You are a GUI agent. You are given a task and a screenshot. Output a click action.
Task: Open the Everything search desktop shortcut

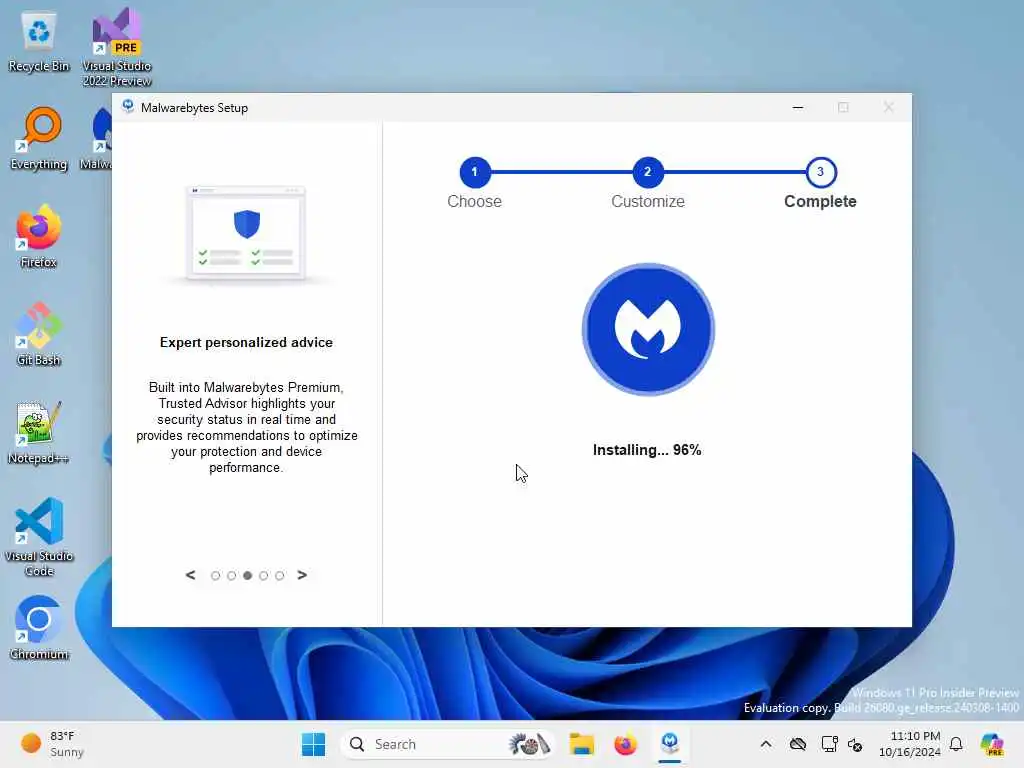point(39,138)
